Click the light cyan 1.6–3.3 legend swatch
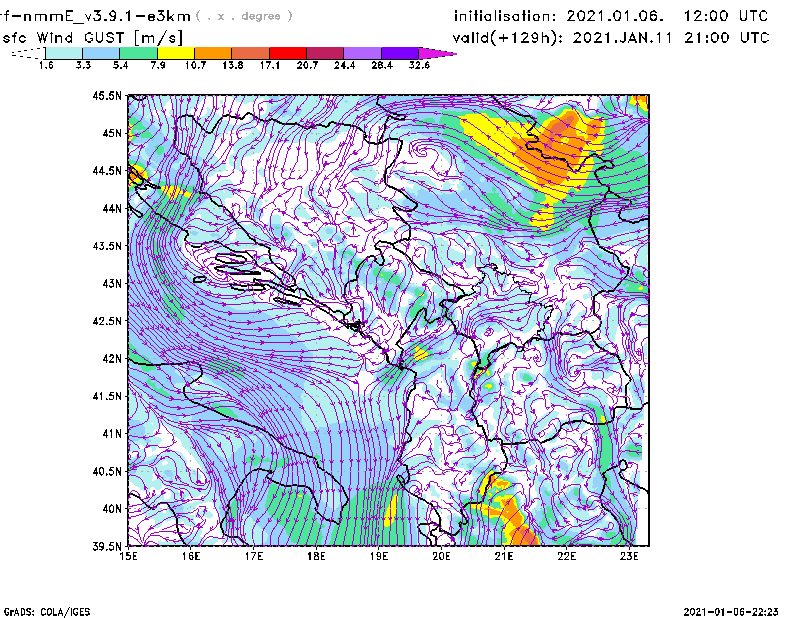 (64, 53)
